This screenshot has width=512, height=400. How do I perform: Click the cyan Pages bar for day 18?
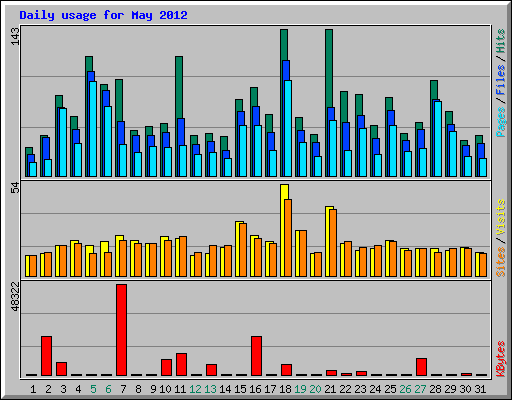tap(288, 128)
